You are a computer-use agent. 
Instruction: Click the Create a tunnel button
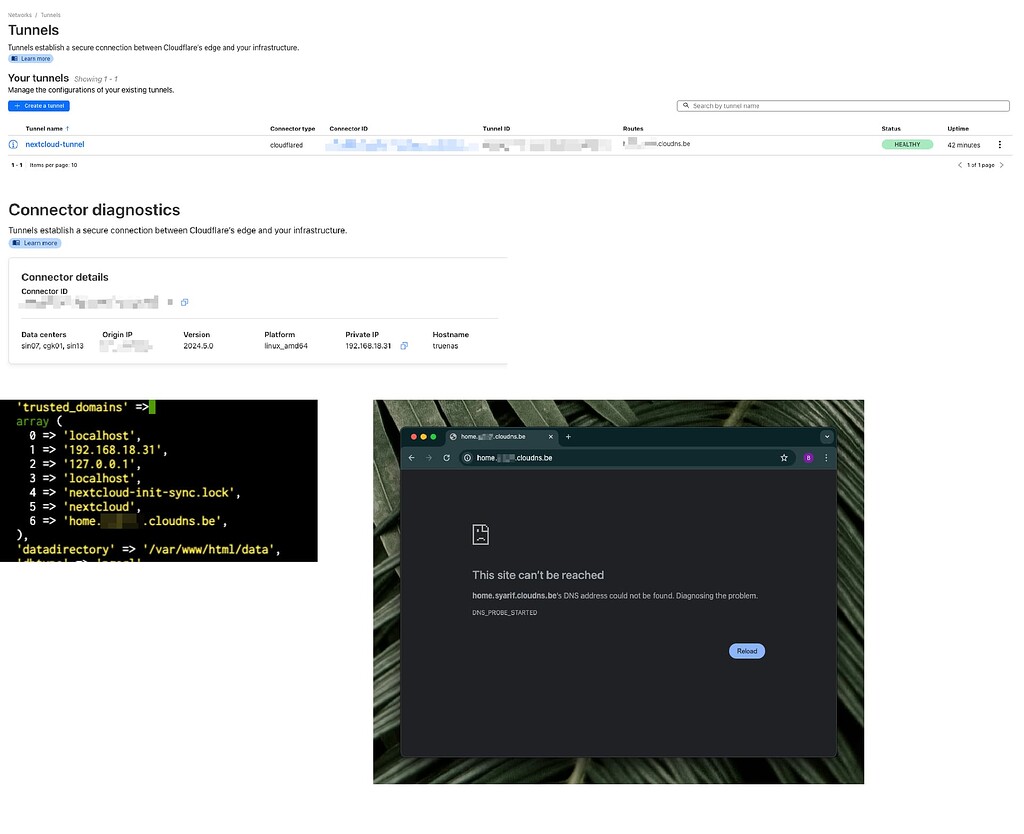[x=39, y=106]
